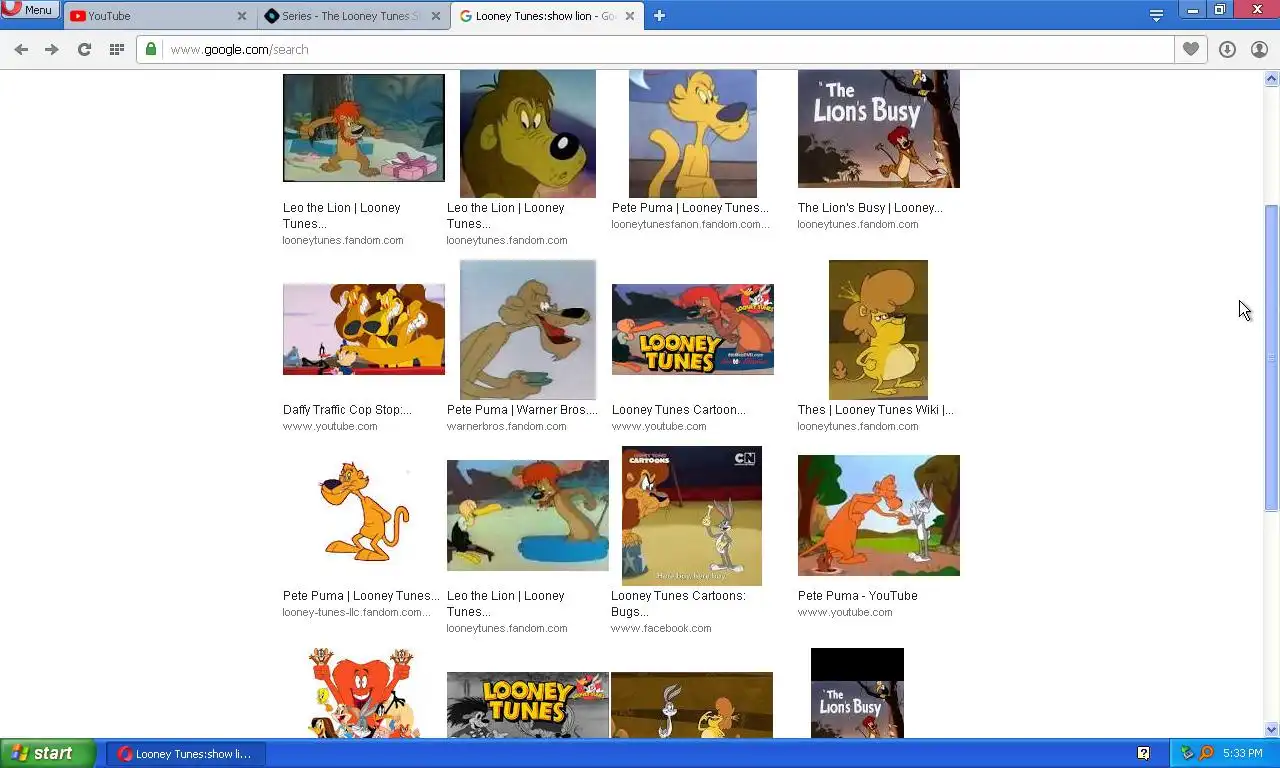Close the Series - The Looney Tunes tab
Viewport: 1280px width, 768px height.
436,16
